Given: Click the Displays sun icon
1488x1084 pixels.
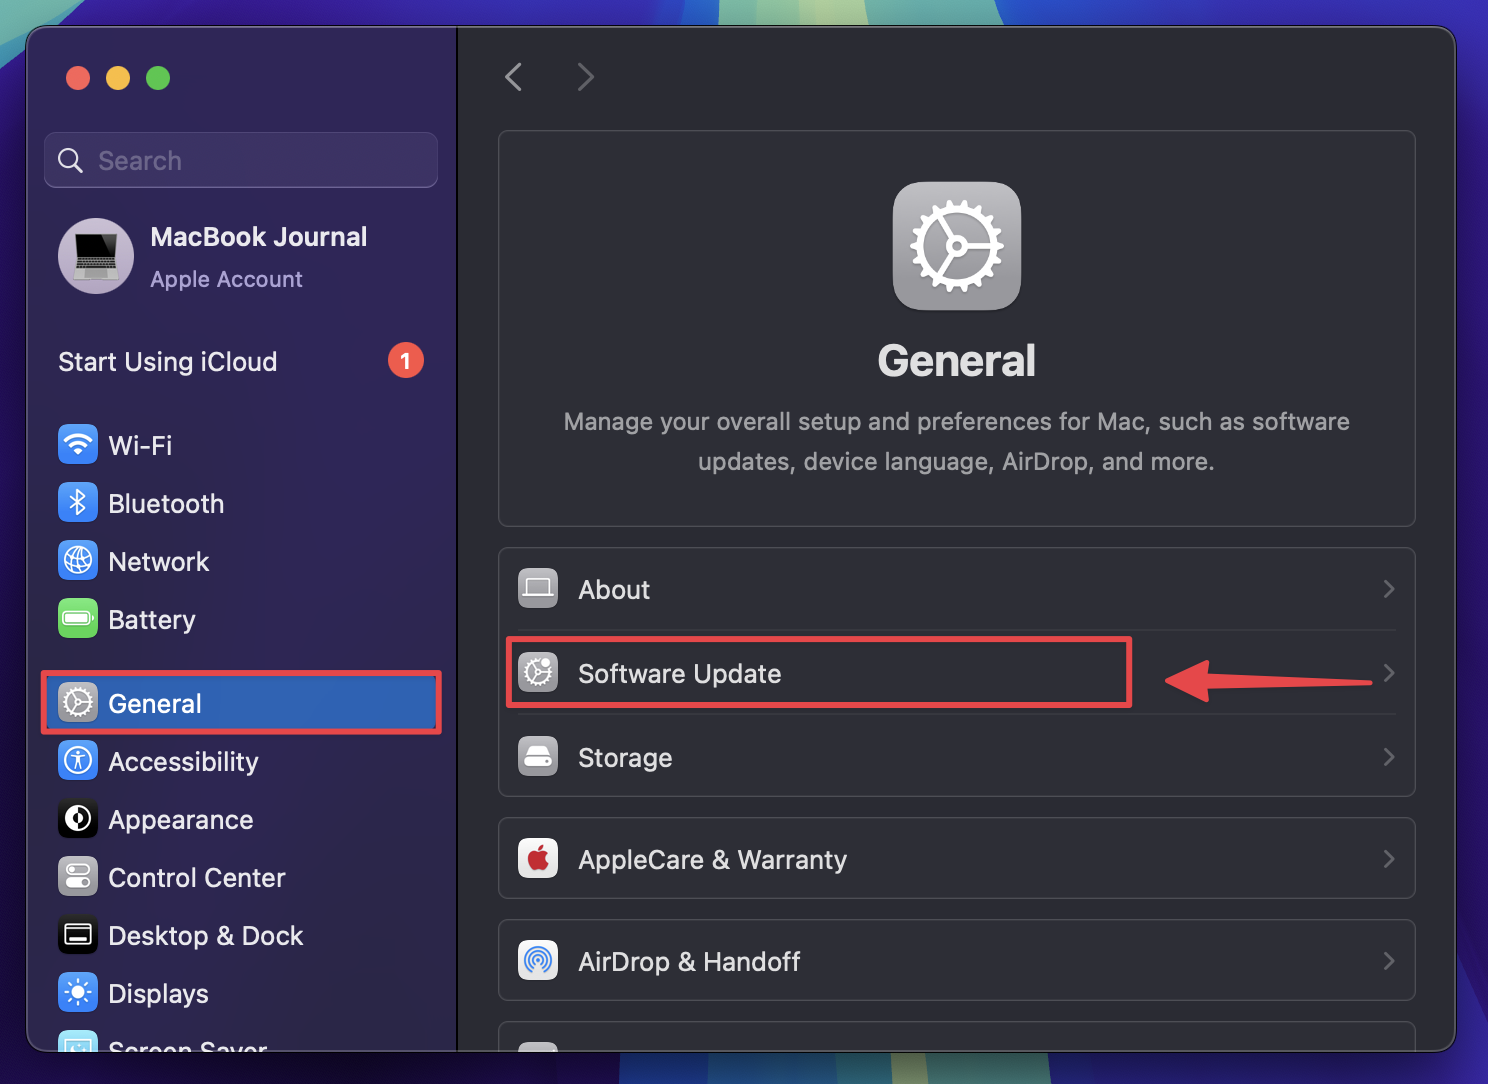Looking at the screenshot, I should [x=78, y=993].
